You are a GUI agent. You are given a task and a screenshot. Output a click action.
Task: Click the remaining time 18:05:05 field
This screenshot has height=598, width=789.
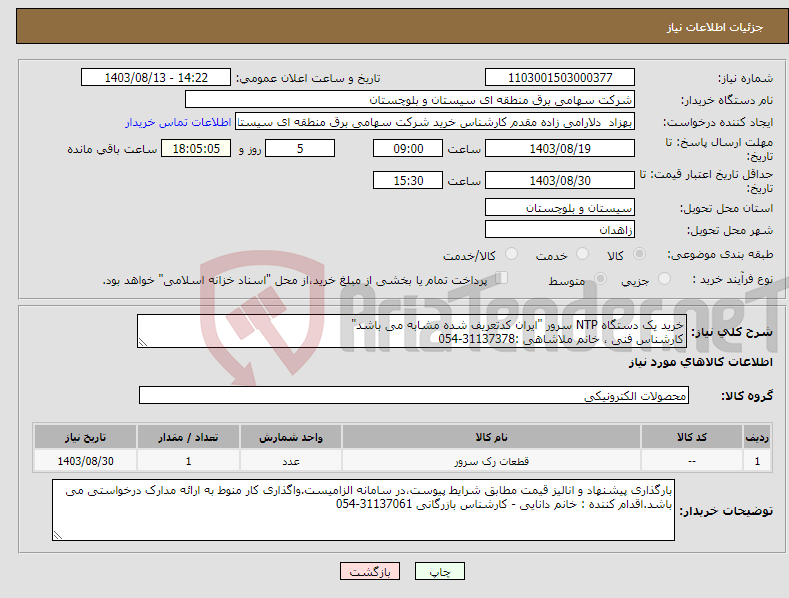click(x=196, y=148)
